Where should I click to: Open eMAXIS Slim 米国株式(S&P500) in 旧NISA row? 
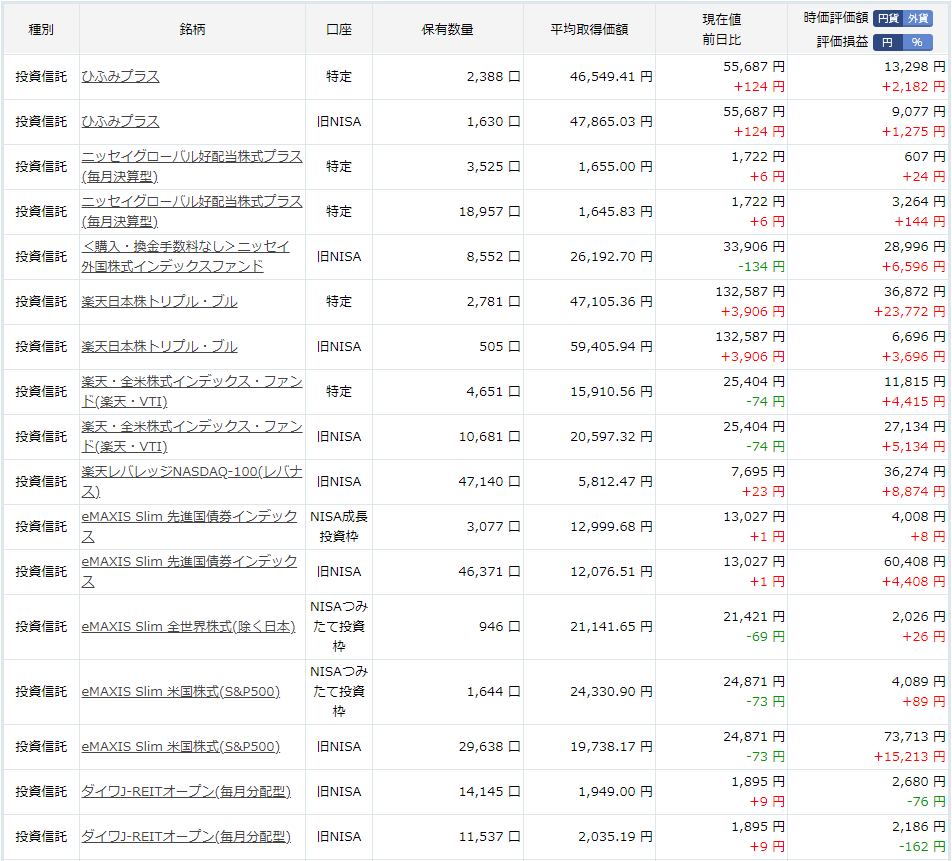pos(181,747)
